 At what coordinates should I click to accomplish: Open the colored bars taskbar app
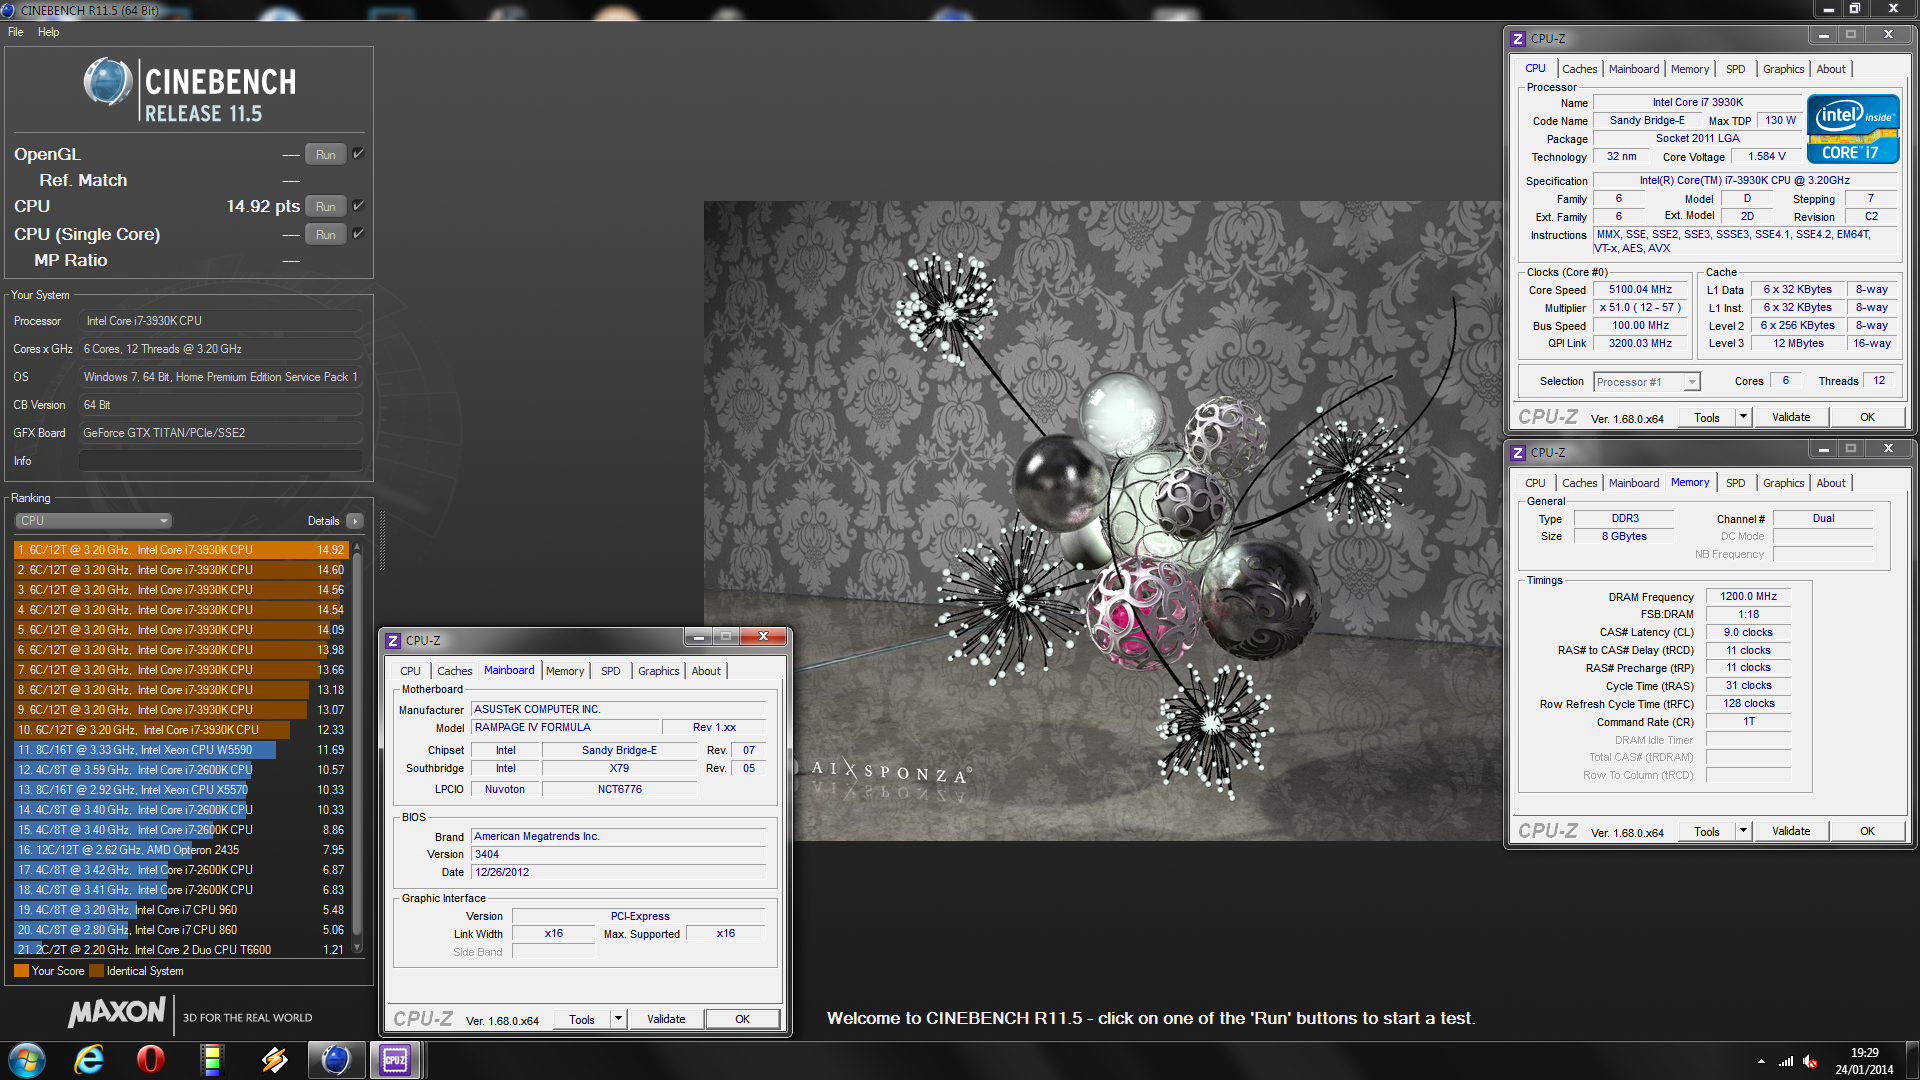(x=212, y=1060)
